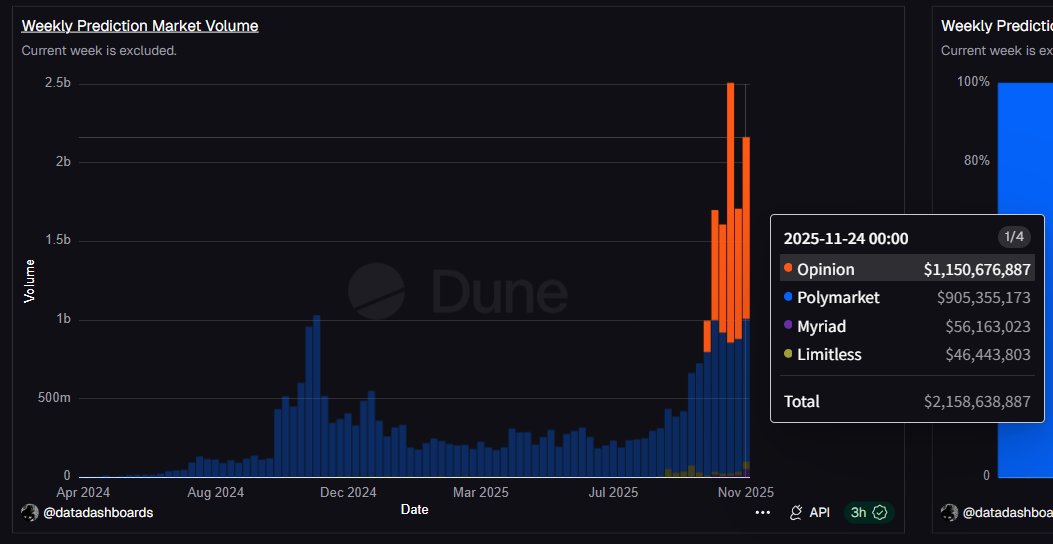Screen dimensions: 1053x544
Task: Click the Nov 2025 axis label
Action: point(745,493)
